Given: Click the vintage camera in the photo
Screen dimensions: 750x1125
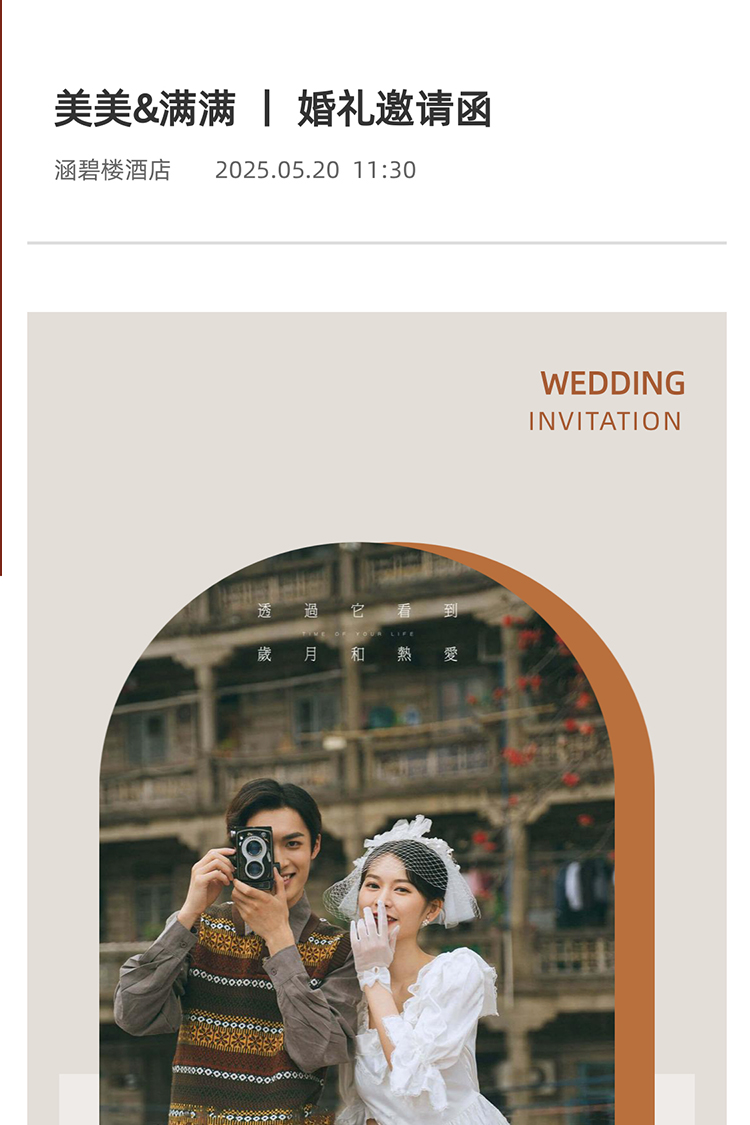Looking at the screenshot, I should click(x=253, y=857).
